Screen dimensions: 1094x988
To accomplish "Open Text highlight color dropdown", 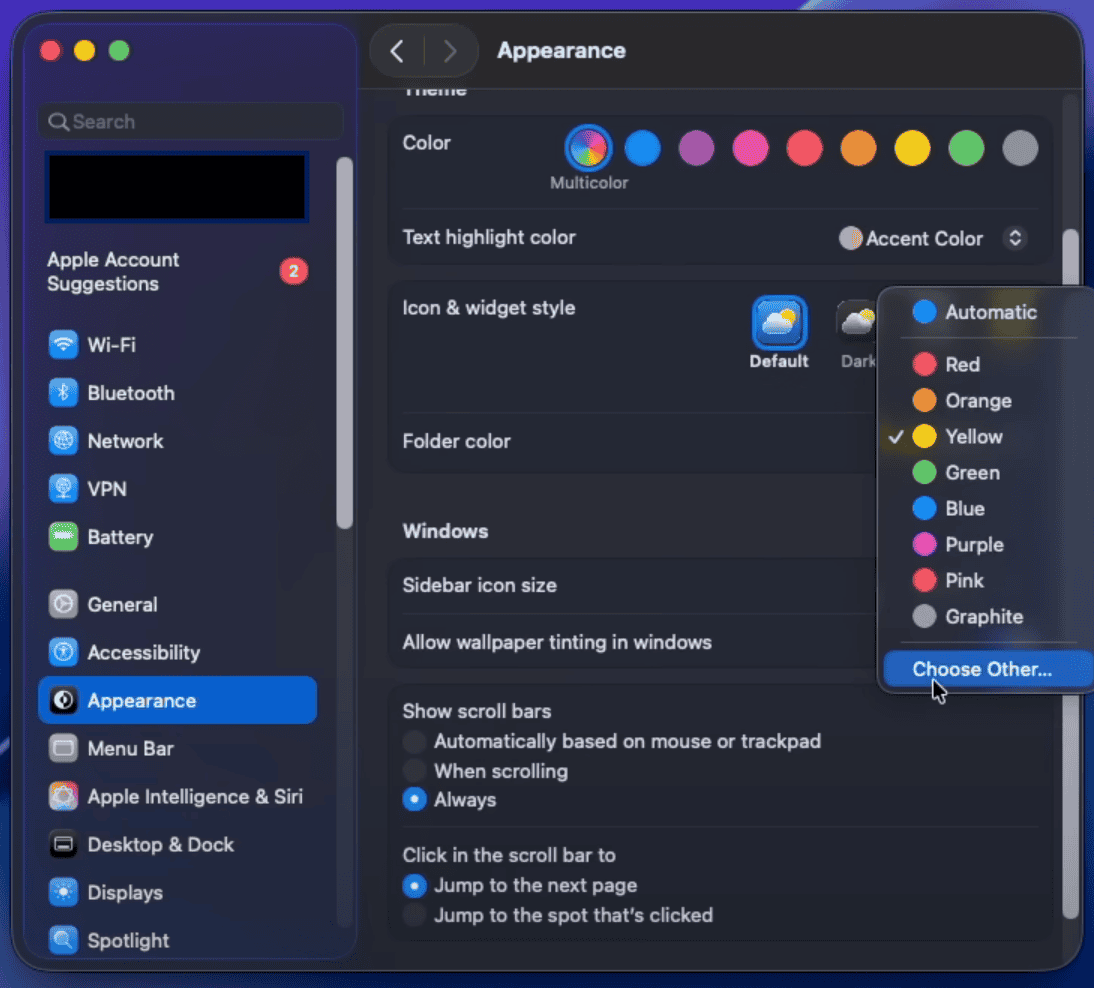I will coord(932,239).
